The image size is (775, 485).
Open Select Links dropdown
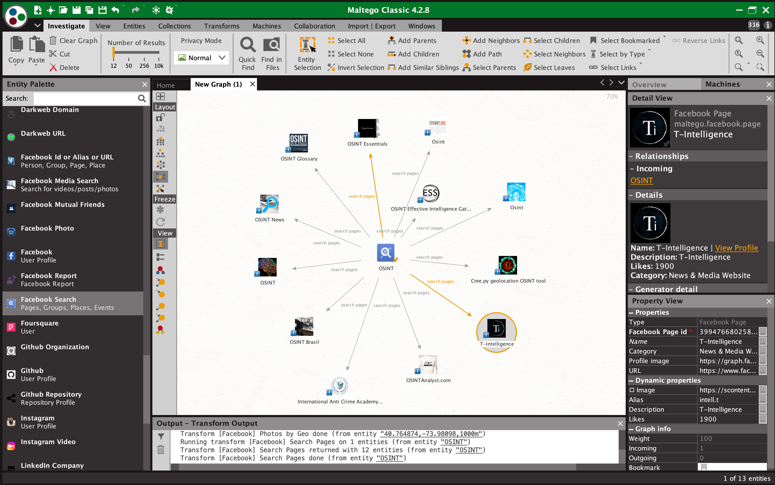(615, 67)
